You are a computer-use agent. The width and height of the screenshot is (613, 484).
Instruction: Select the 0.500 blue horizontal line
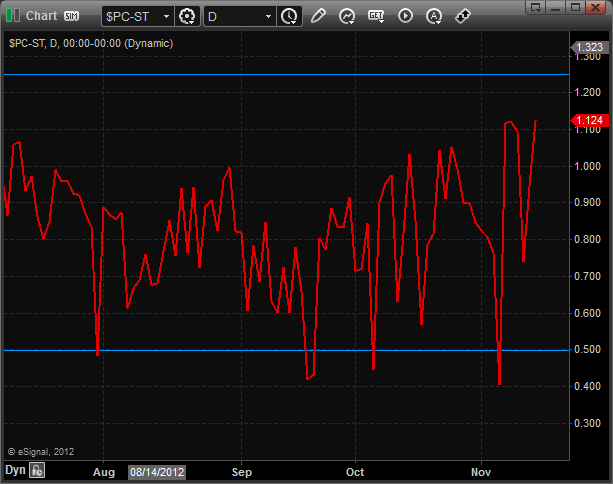coord(286,350)
